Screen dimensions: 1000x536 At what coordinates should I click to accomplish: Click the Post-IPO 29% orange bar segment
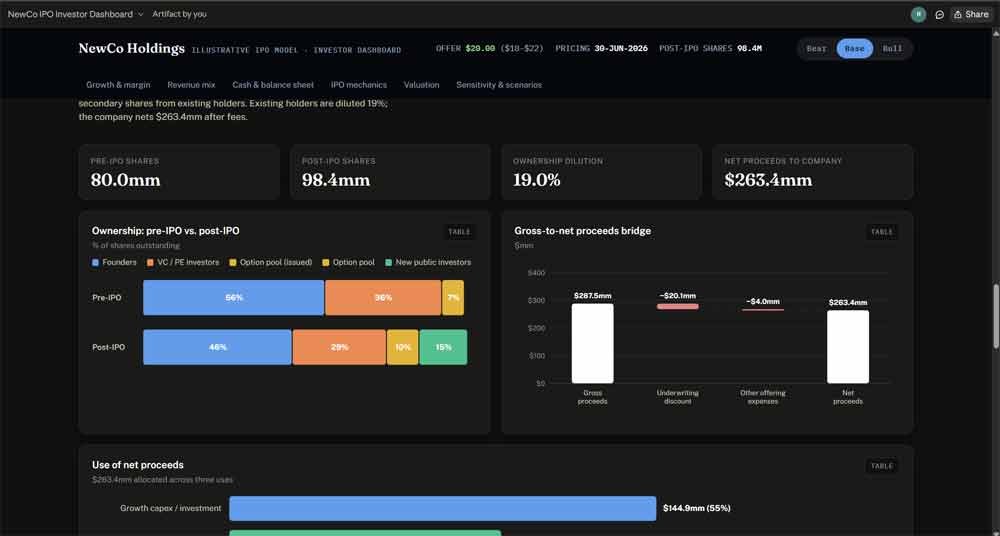pos(339,347)
